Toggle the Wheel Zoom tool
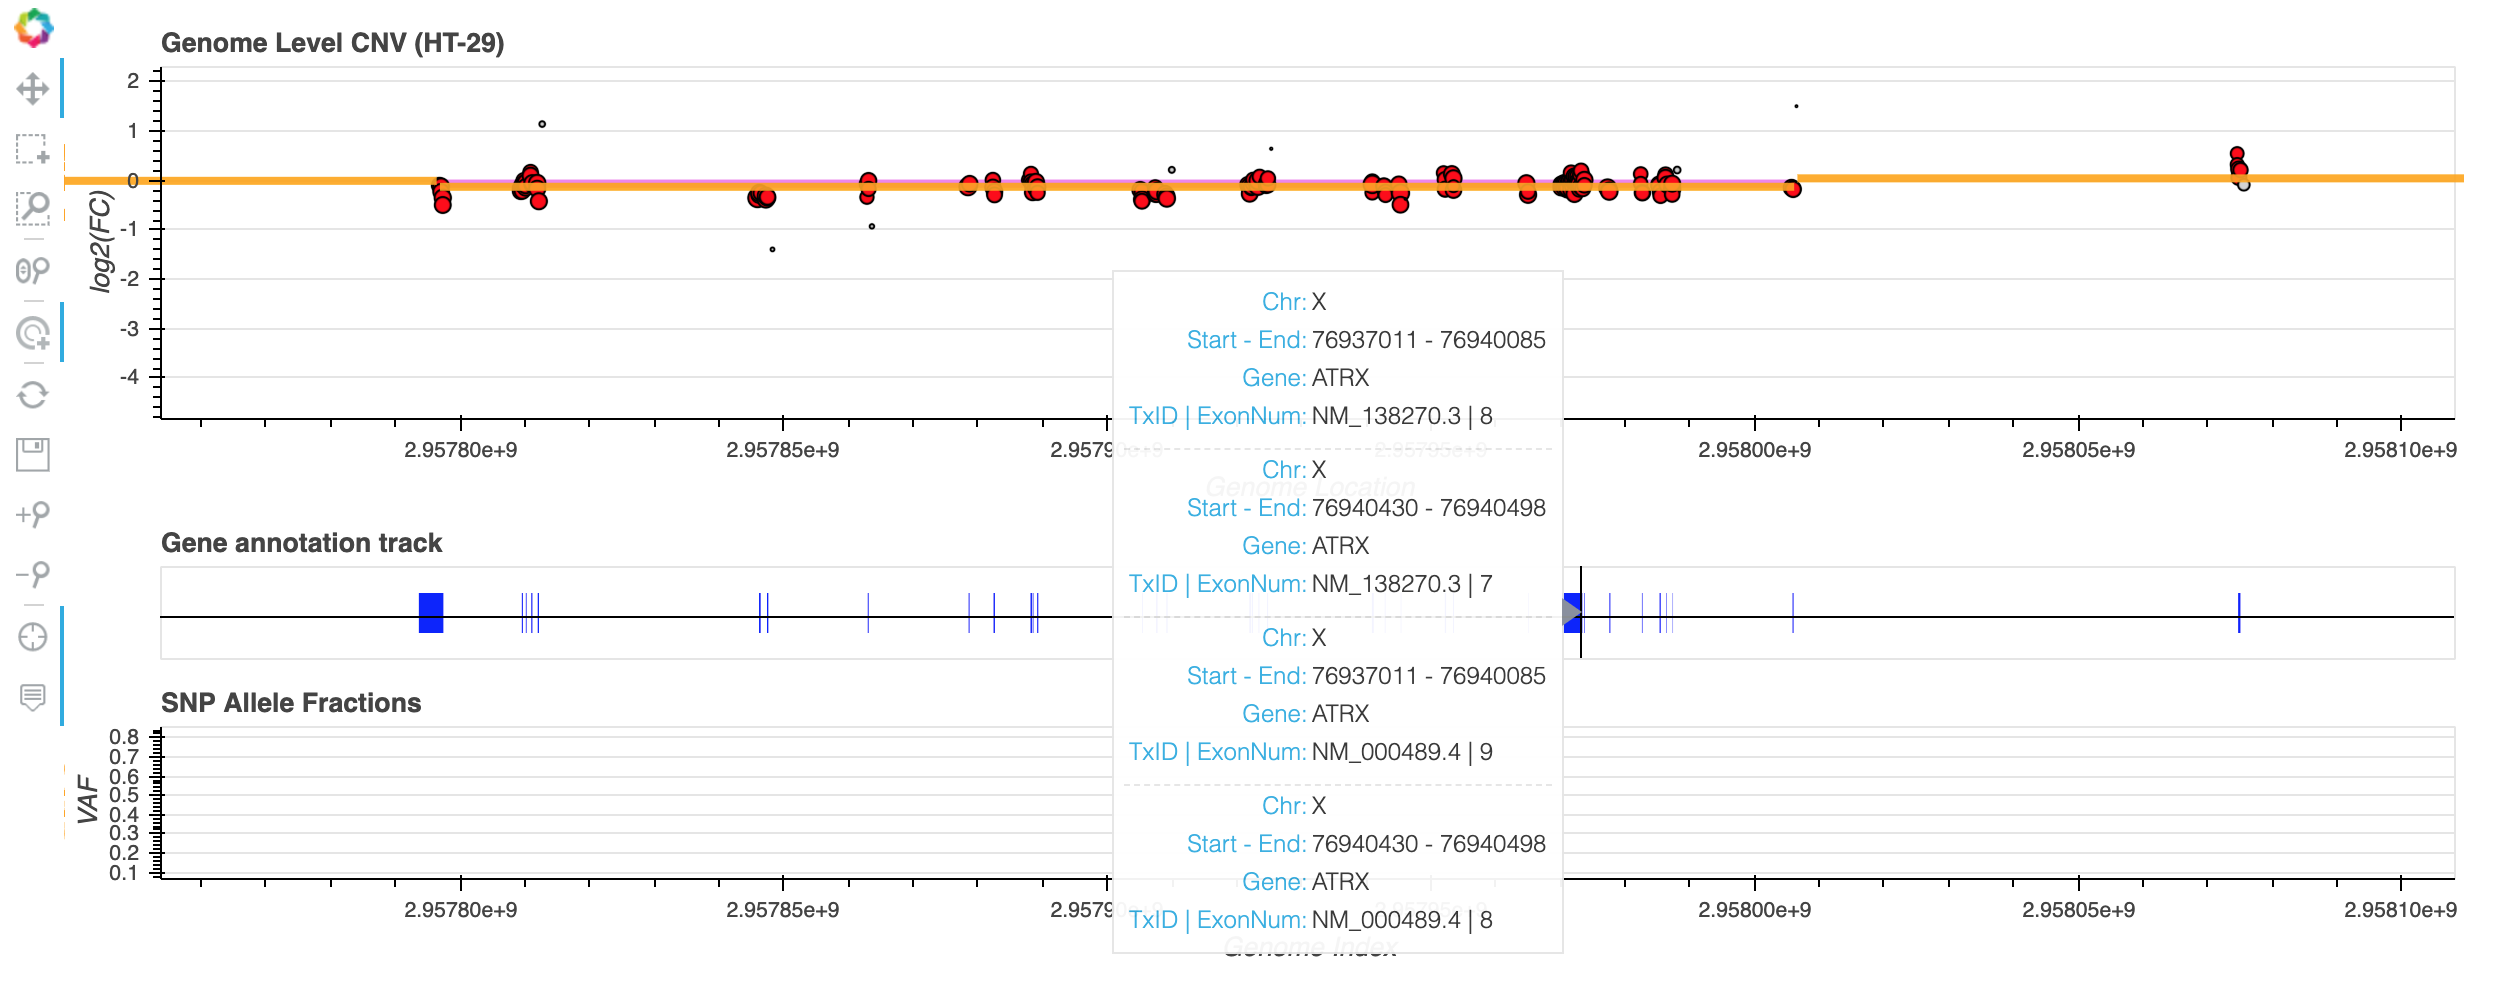This screenshot has height=984, width=2508. (x=33, y=270)
